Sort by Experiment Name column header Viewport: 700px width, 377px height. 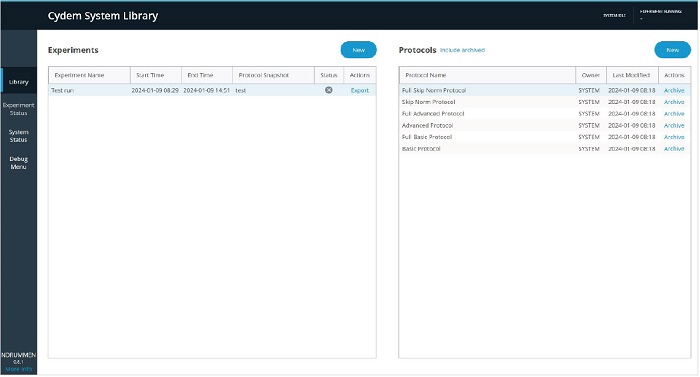pos(89,75)
